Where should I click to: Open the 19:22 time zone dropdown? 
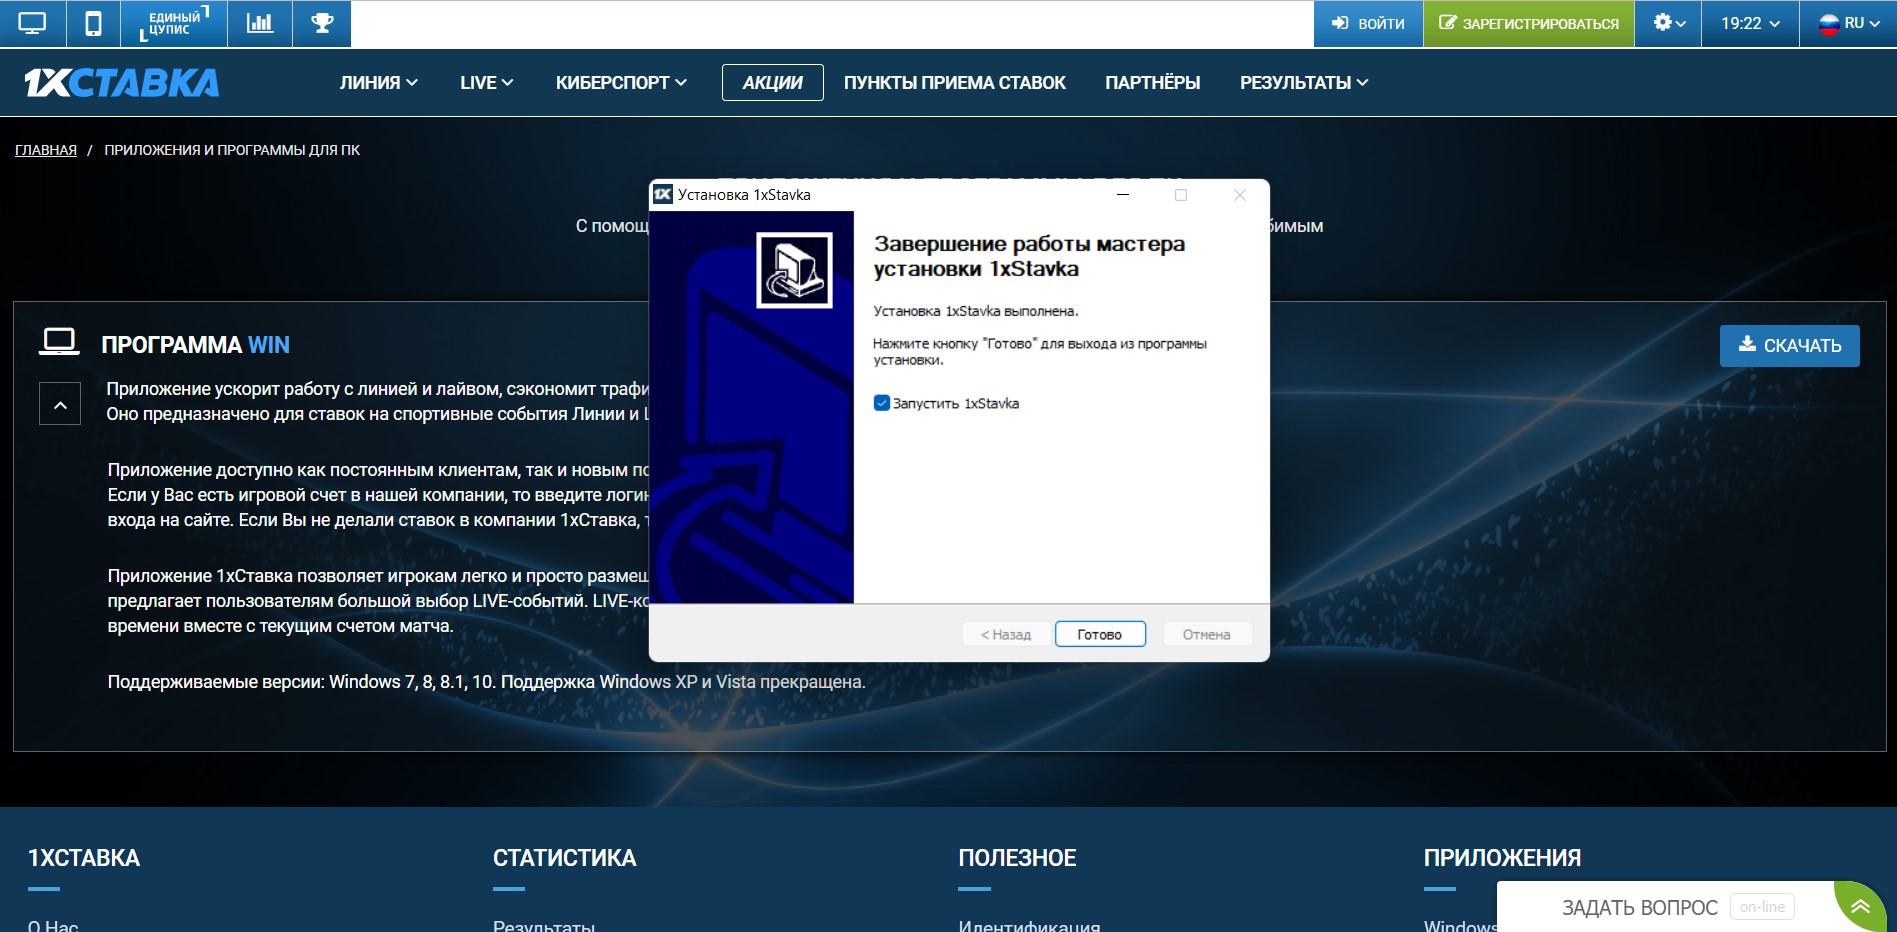pyautogui.click(x=1750, y=23)
